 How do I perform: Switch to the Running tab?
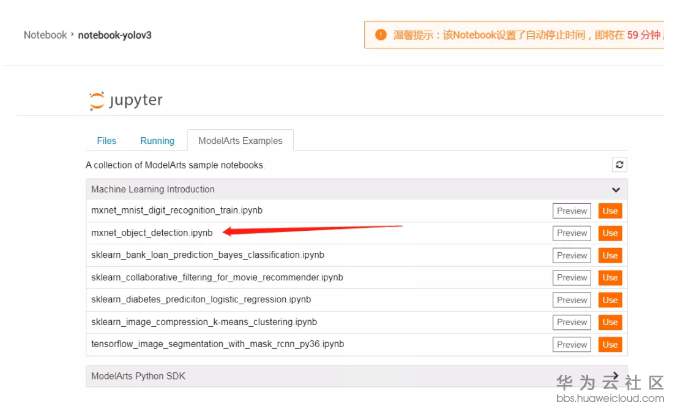(157, 141)
